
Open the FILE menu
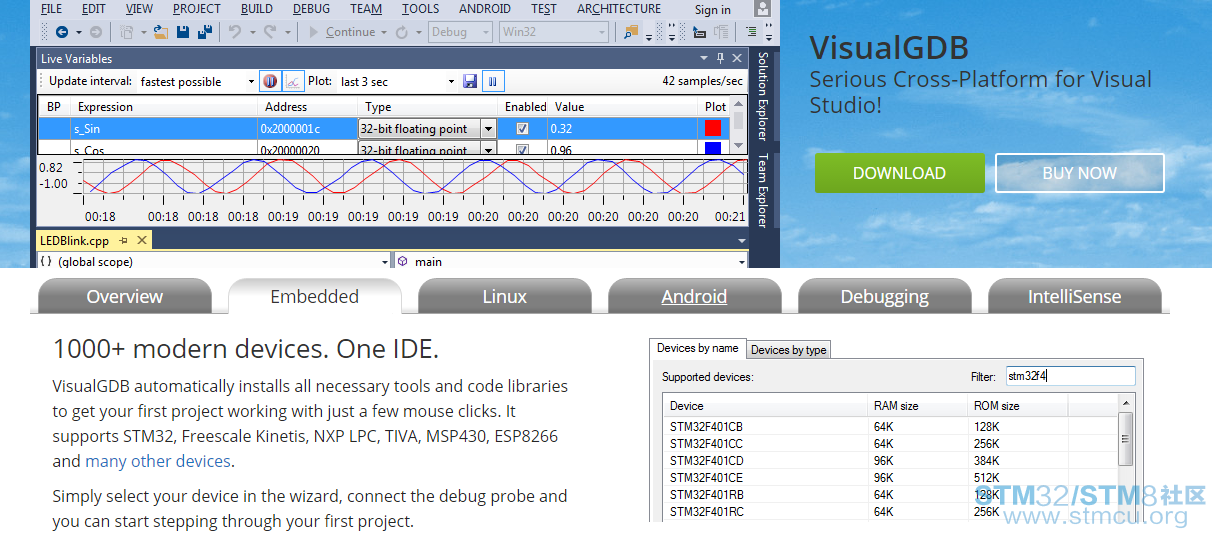(x=51, y=9)
